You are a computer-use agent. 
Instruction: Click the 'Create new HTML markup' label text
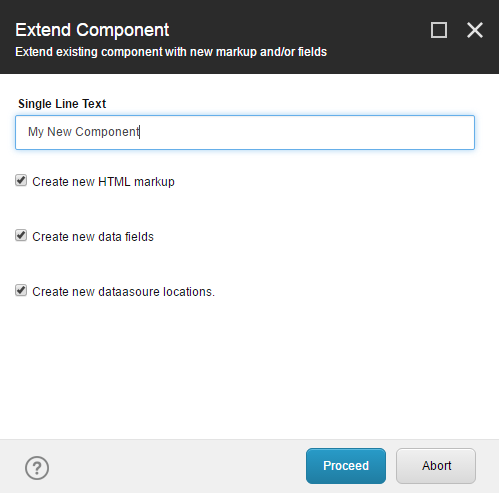click(103, 182)
